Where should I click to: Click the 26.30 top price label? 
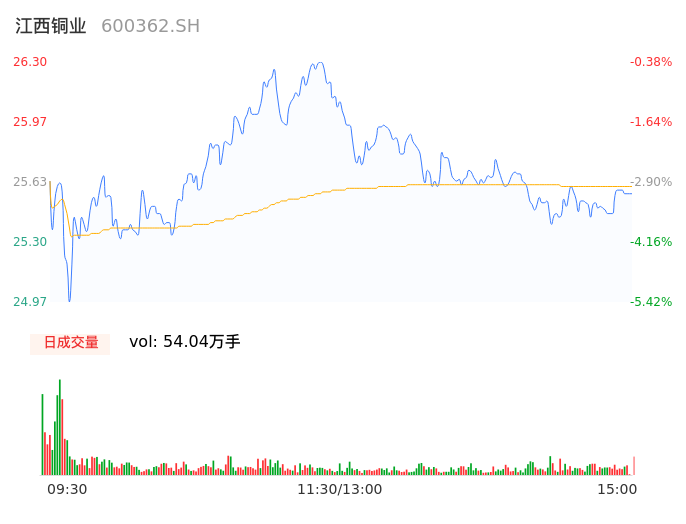[30, 62]
